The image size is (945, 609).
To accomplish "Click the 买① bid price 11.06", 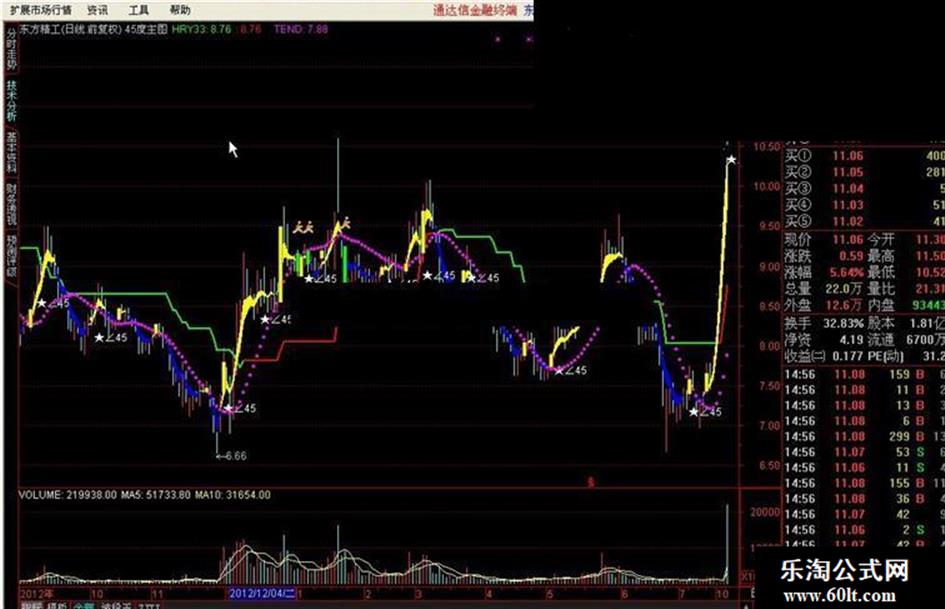I will (847, 156).
